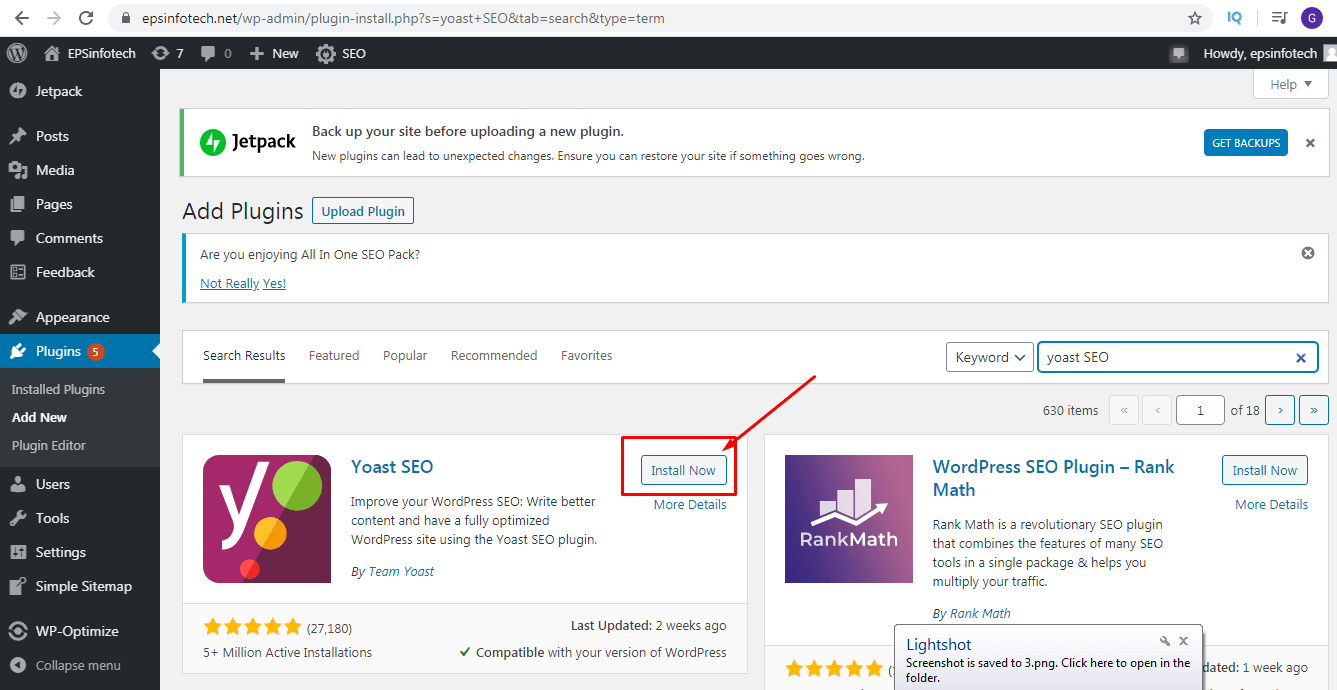This screenshot has width=1337, height=690.
Task: Open Plugin Editor submenu item
Action: tap(49, 445)
